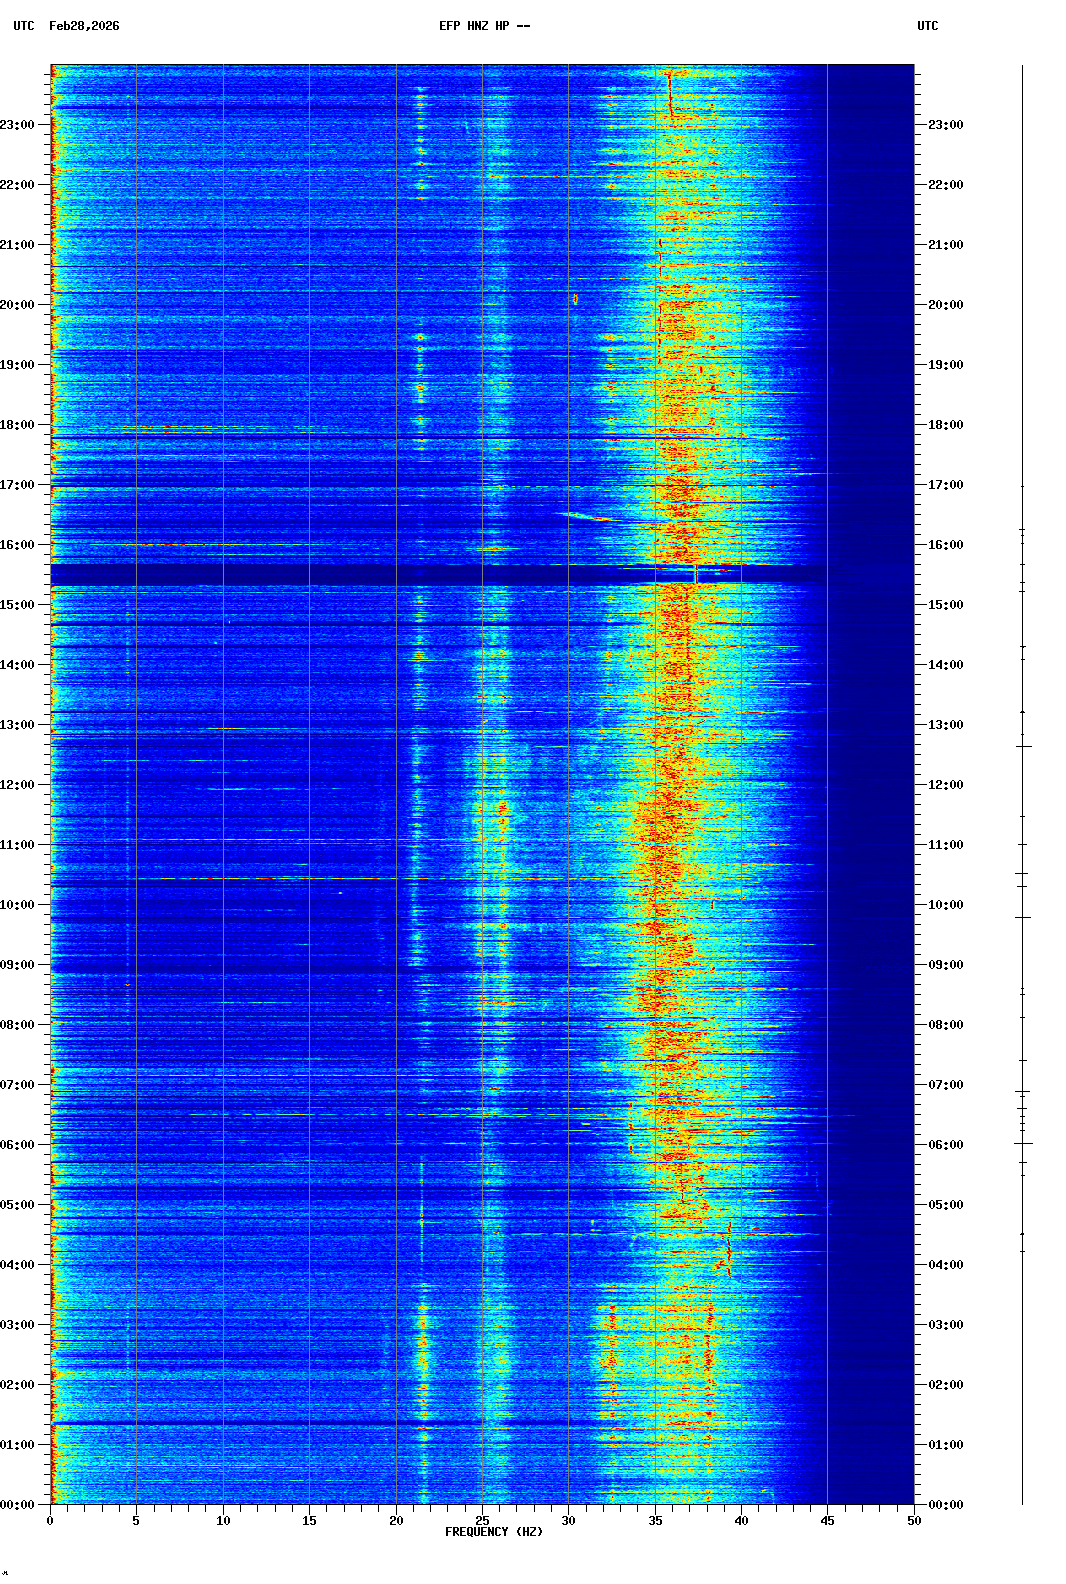Click the dark data gap band below 16:00
The width and height of the screenshot is (1066, 1584).
(x=400, y=574)
